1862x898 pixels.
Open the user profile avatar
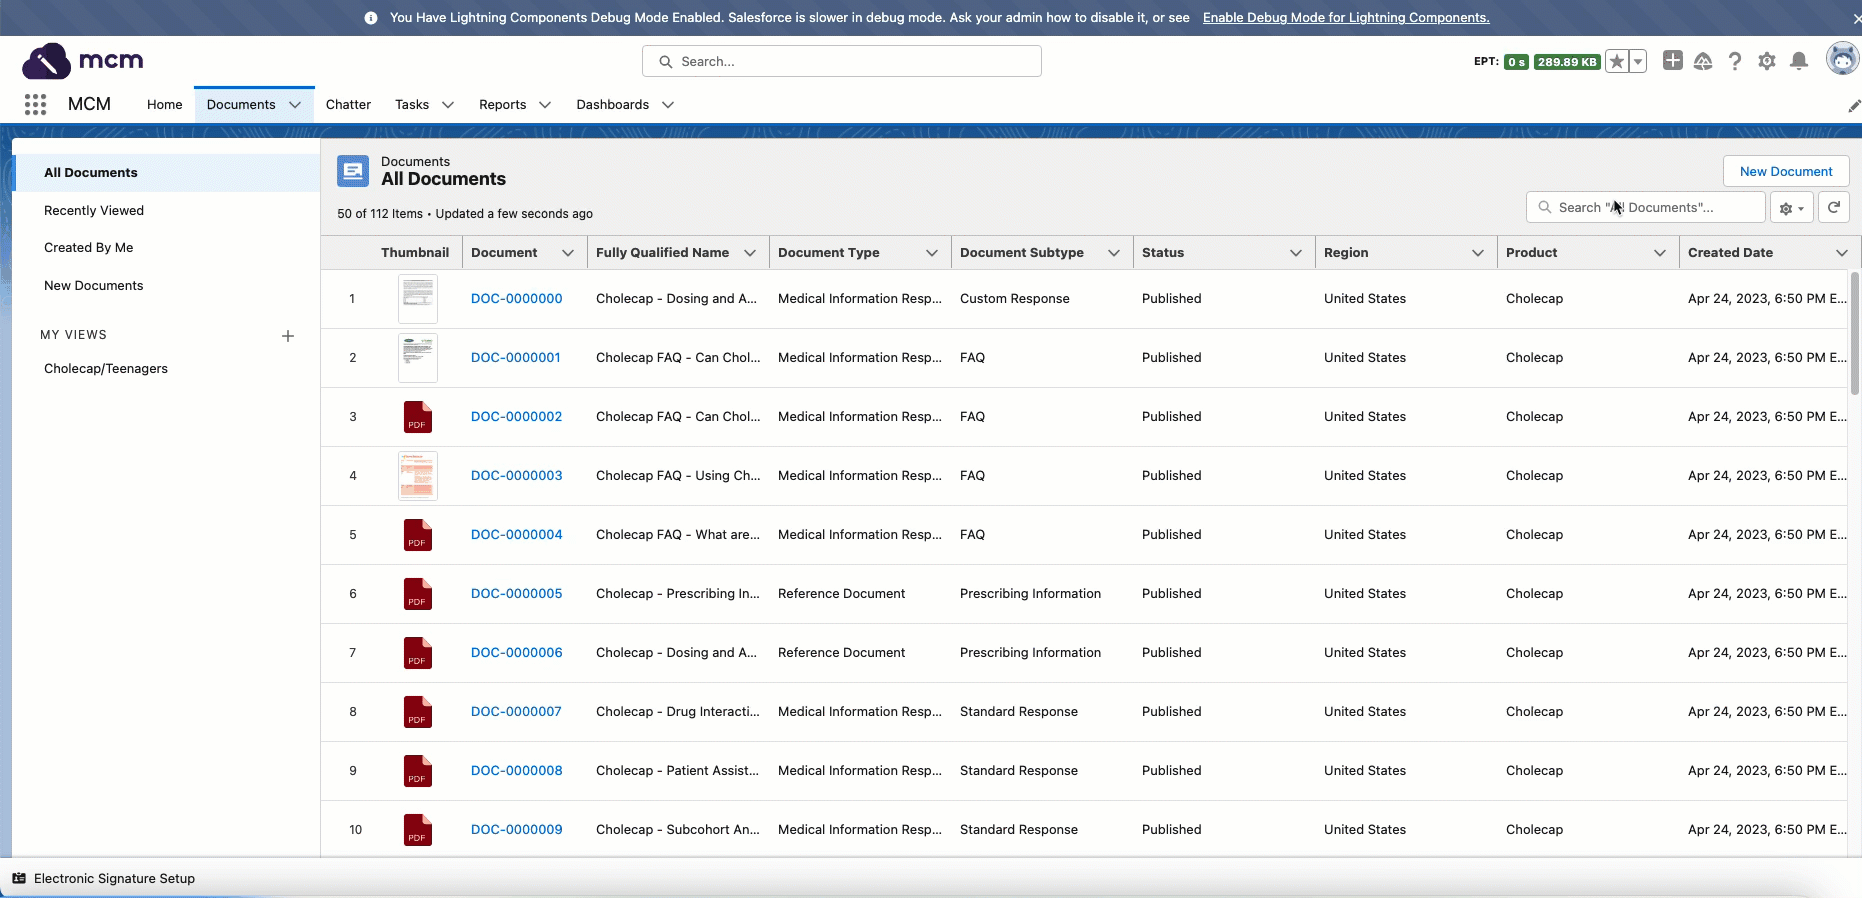click(1841, 60)
